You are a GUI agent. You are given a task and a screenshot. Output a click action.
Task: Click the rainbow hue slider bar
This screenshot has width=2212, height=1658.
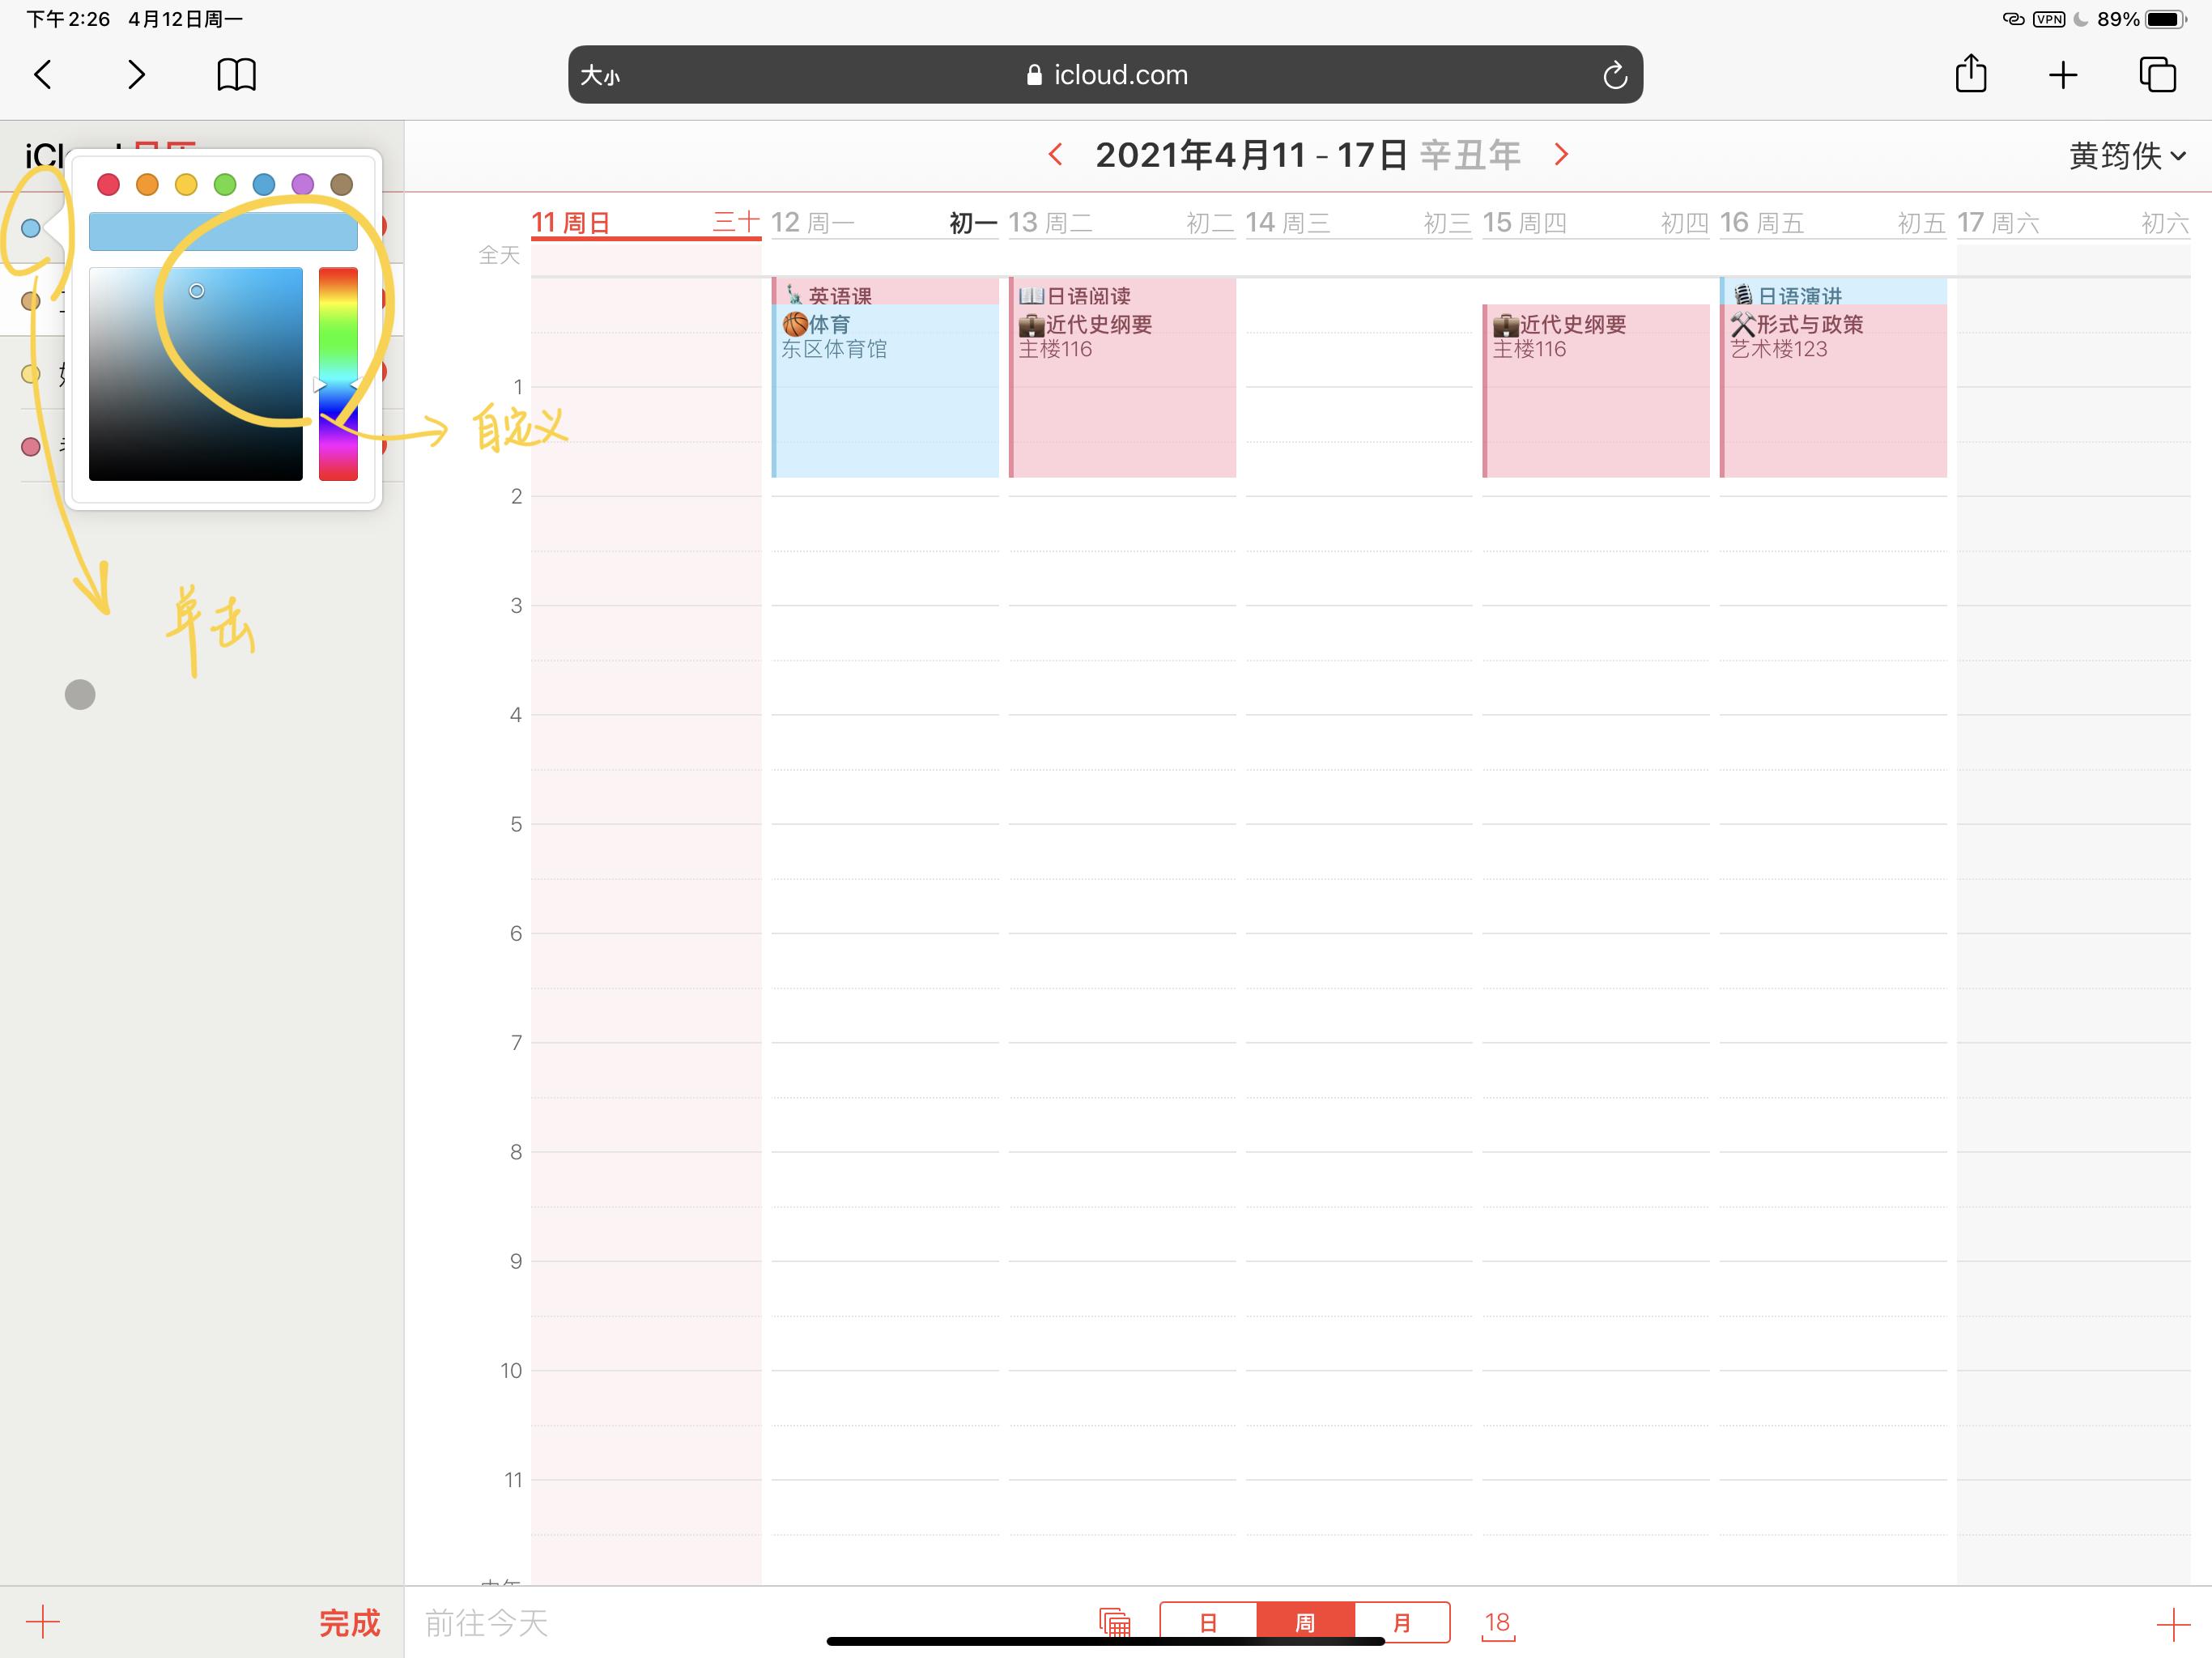[338, 374]
